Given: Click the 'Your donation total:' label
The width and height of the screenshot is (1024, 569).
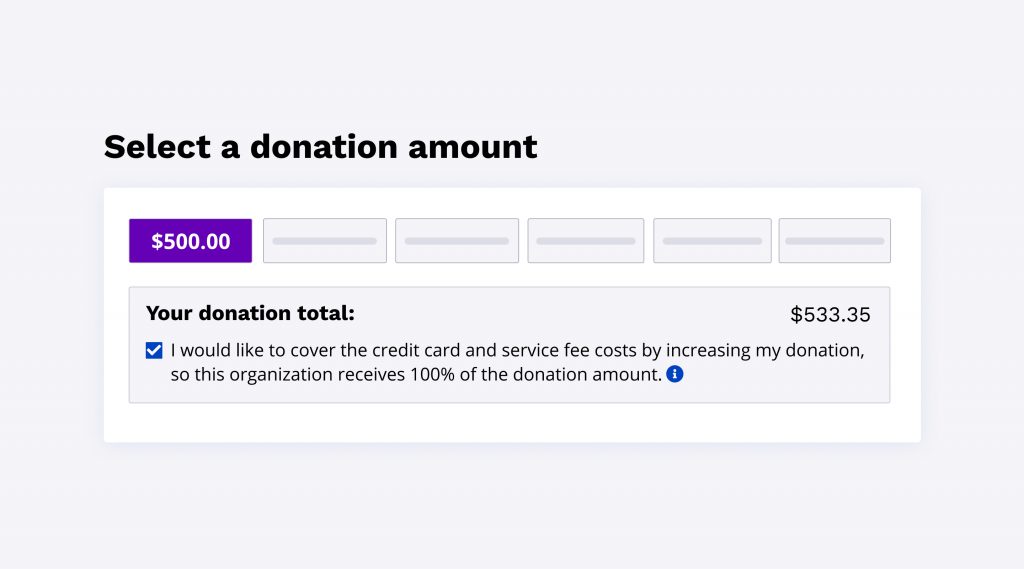Looking at the screenshot, I should (x=250, y=313).
